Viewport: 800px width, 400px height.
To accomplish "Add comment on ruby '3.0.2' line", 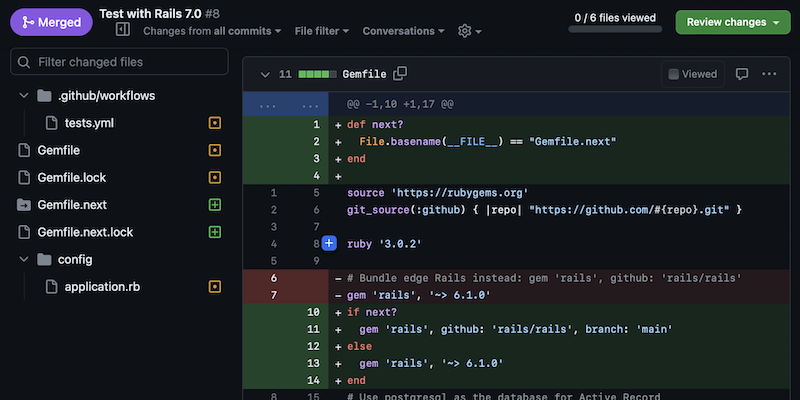I will 330,244.
